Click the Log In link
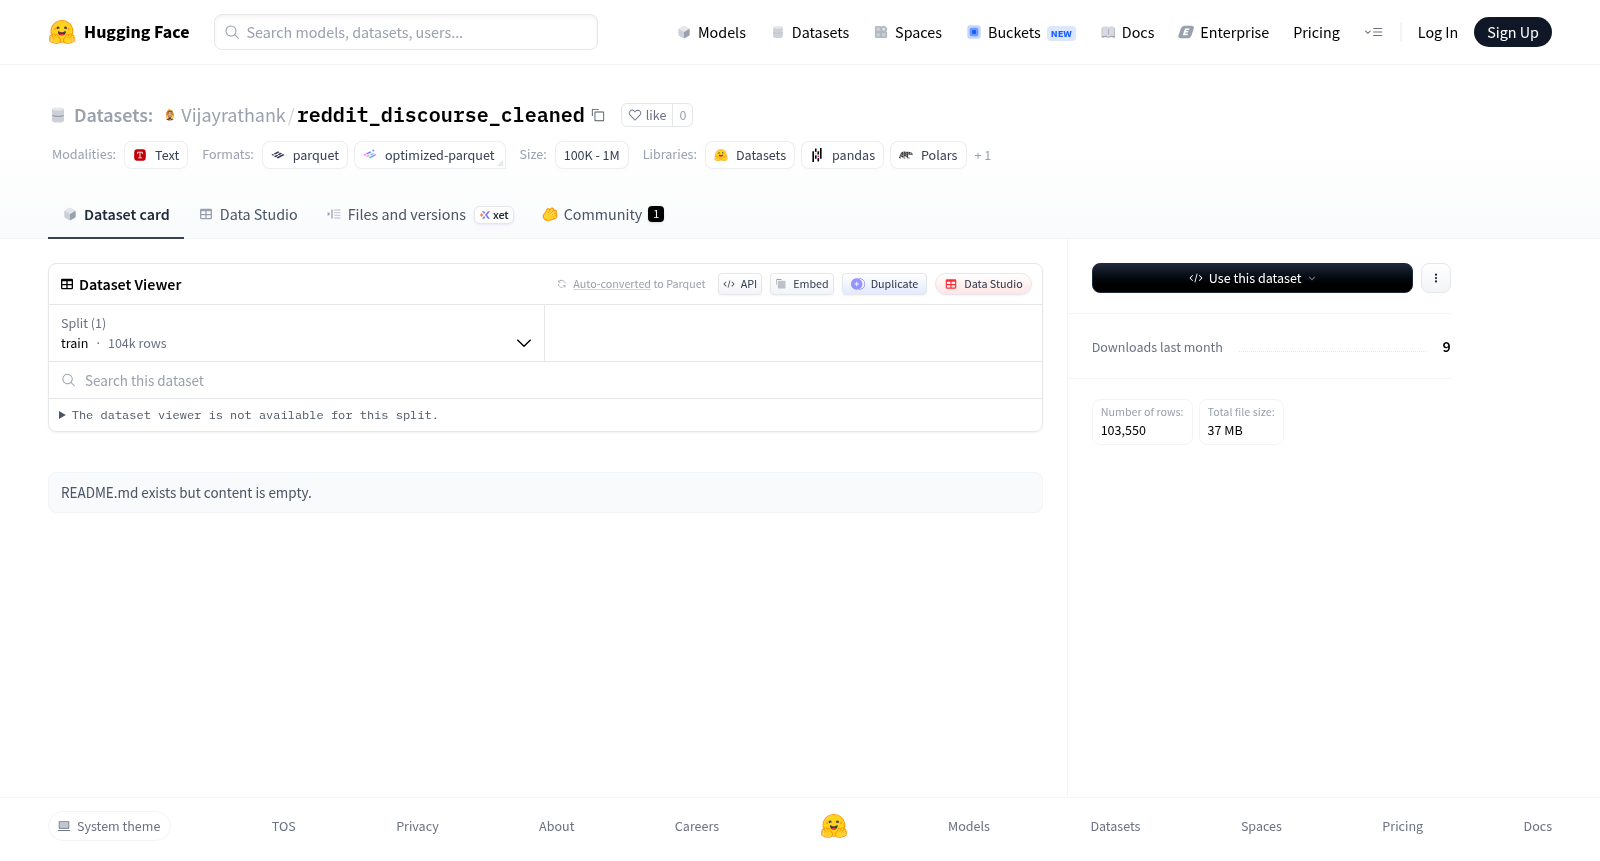This screenshot has height=861, width=1600. 1437,32
